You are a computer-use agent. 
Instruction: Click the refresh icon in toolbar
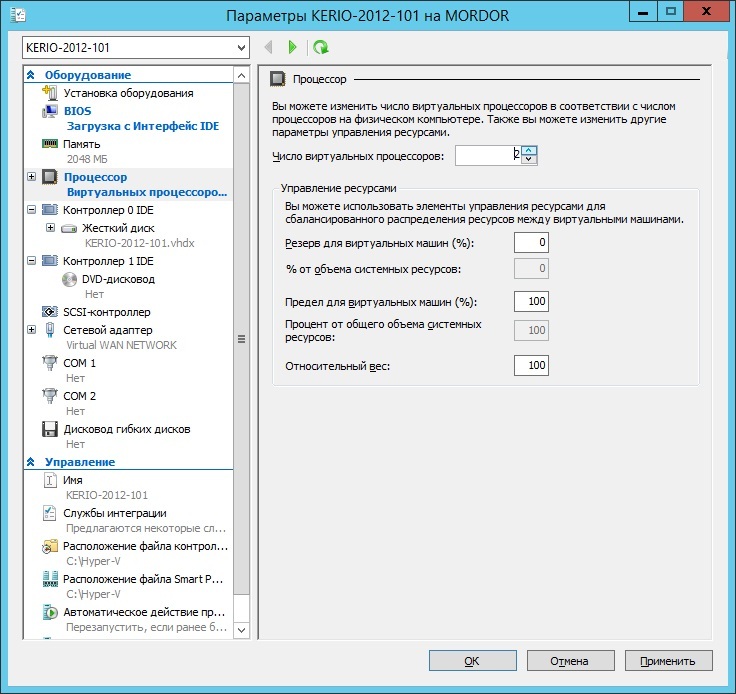(x=320, y=47)
